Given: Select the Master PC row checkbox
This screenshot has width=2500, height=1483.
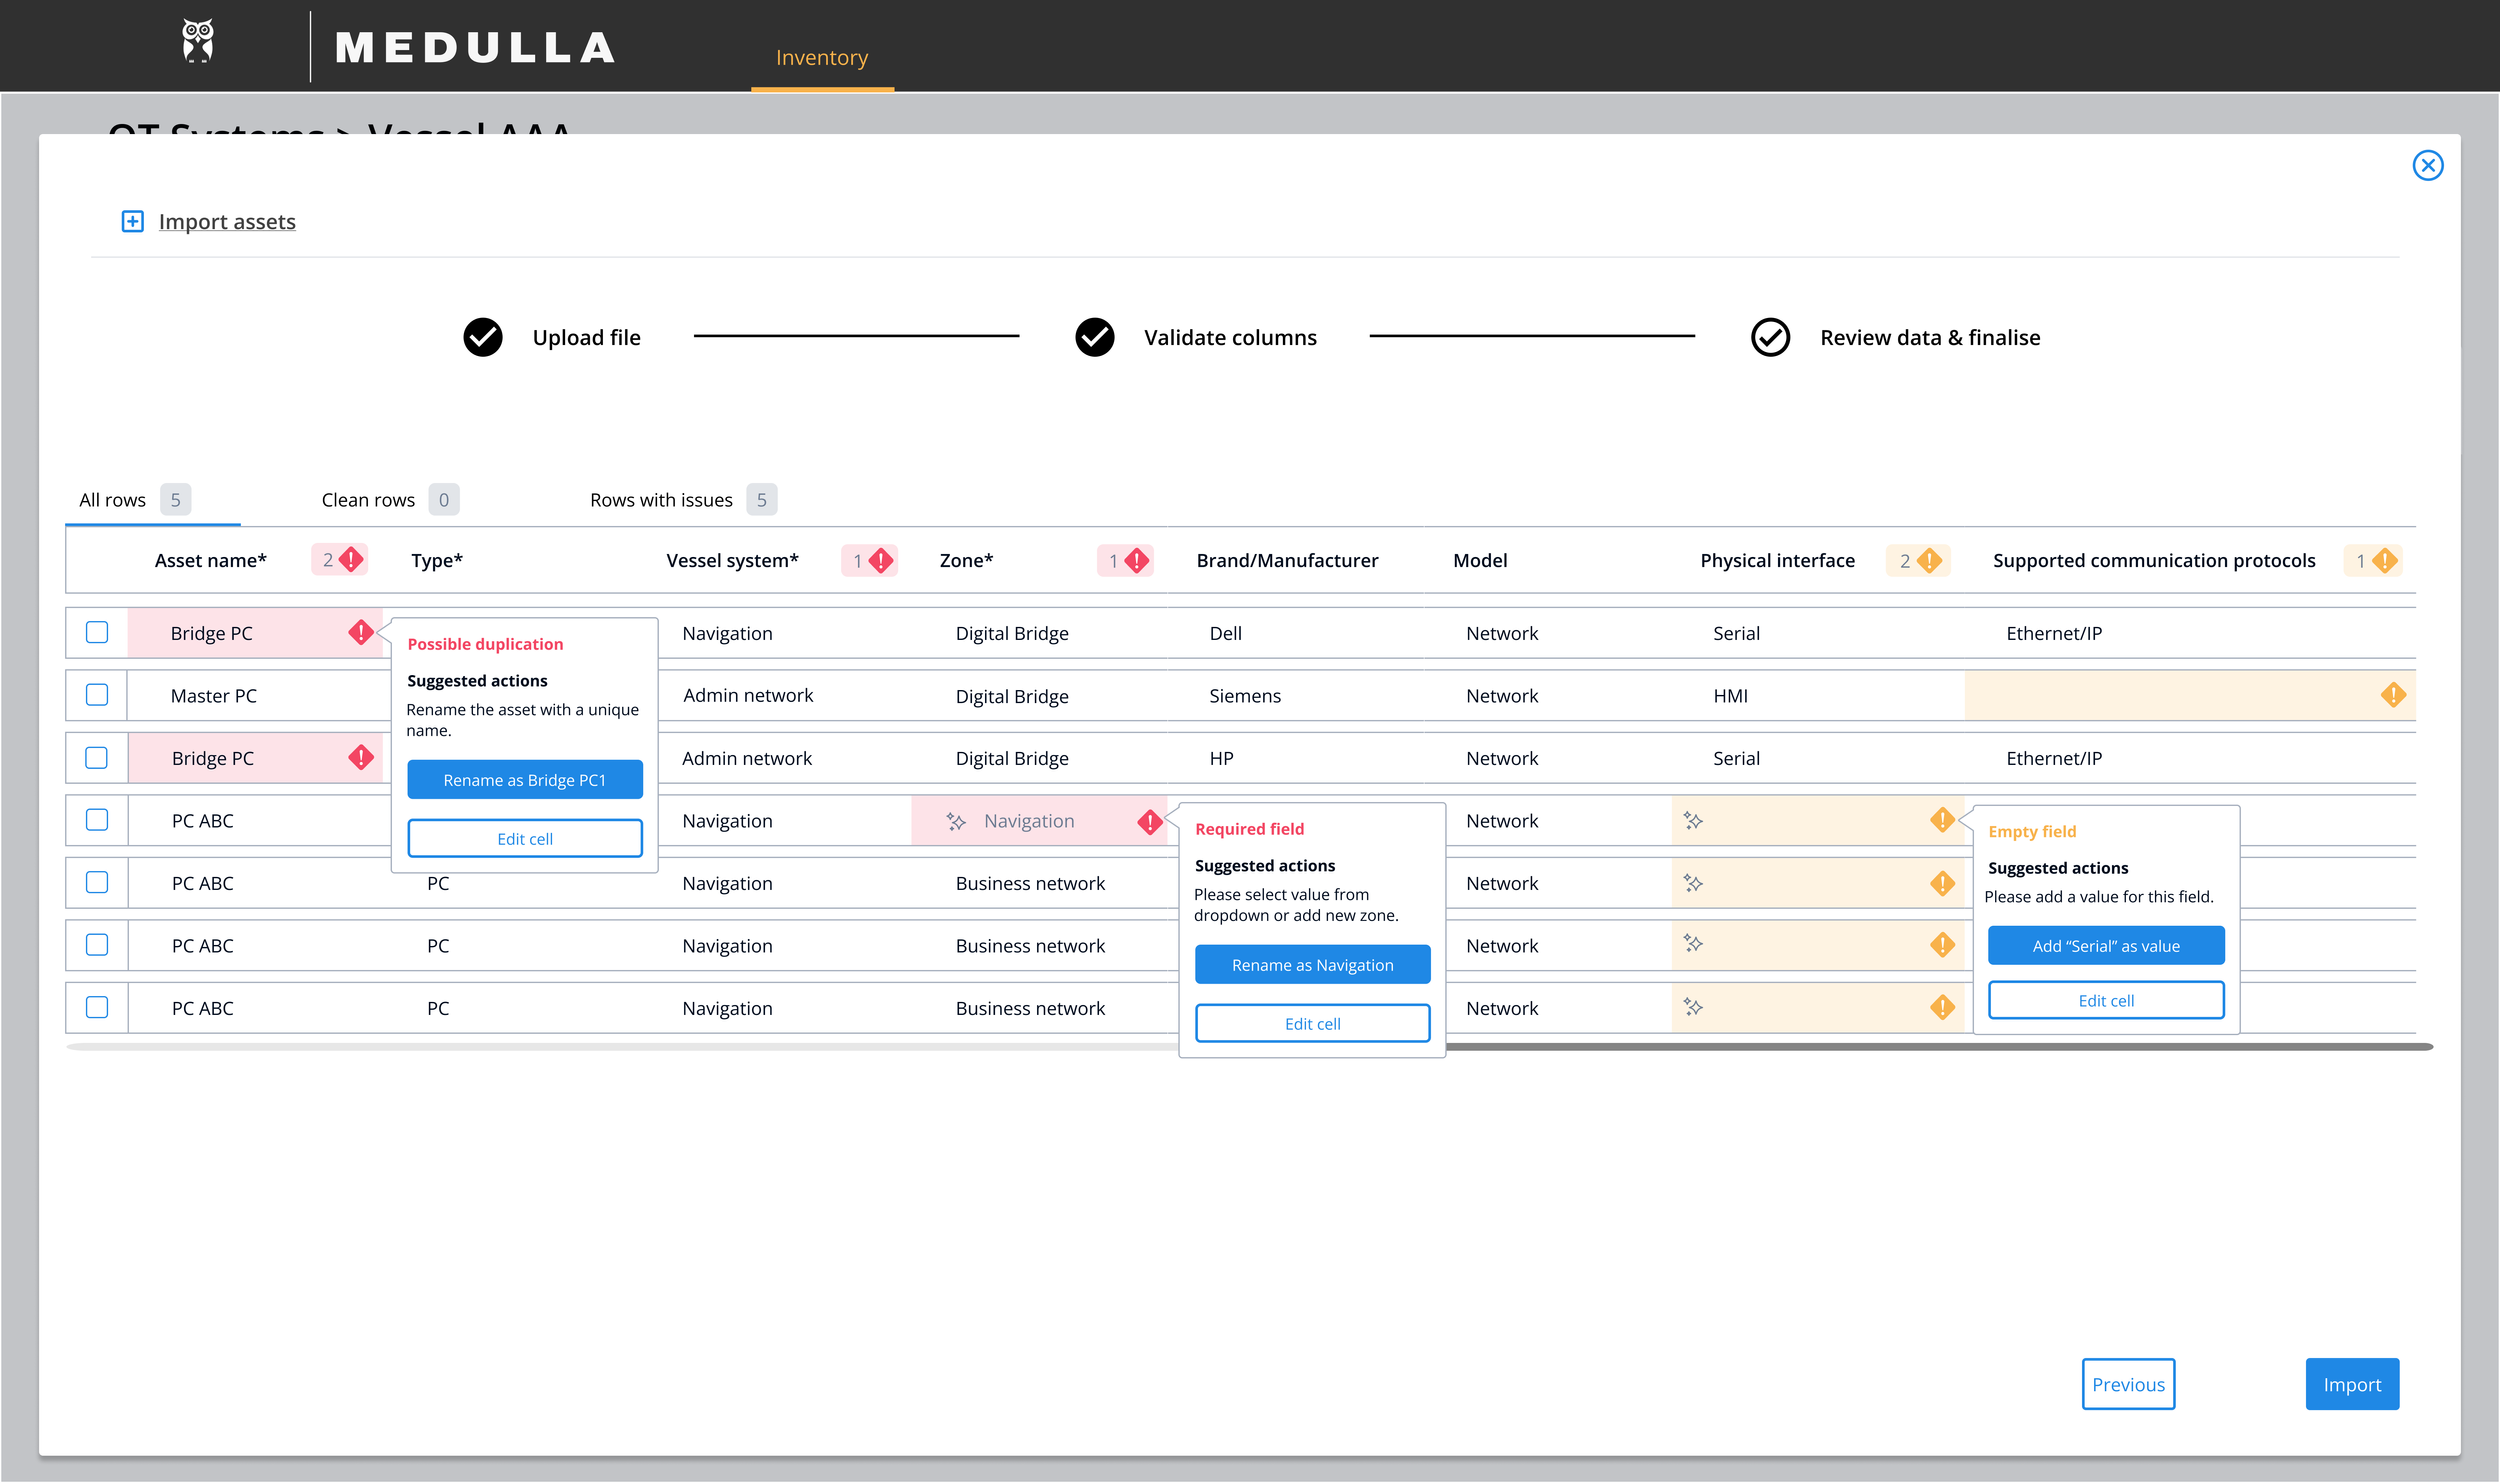Looking at the screenshot, I should click(97, 695).
